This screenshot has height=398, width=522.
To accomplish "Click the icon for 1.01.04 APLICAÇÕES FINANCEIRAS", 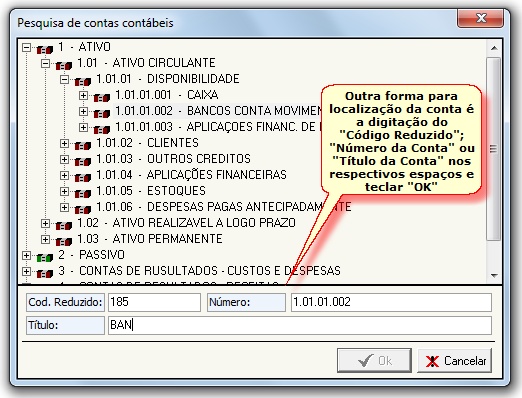I will [x=83, y=178].
